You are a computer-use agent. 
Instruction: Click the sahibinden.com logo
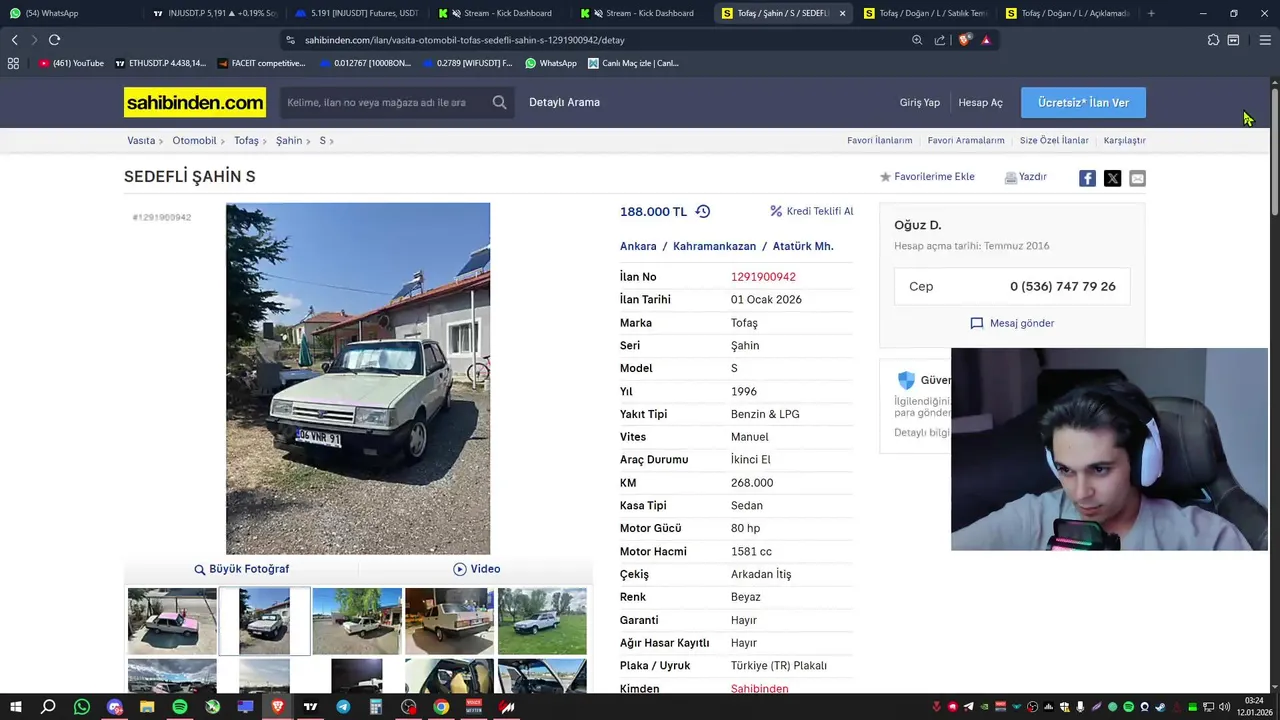coord(195,102)
